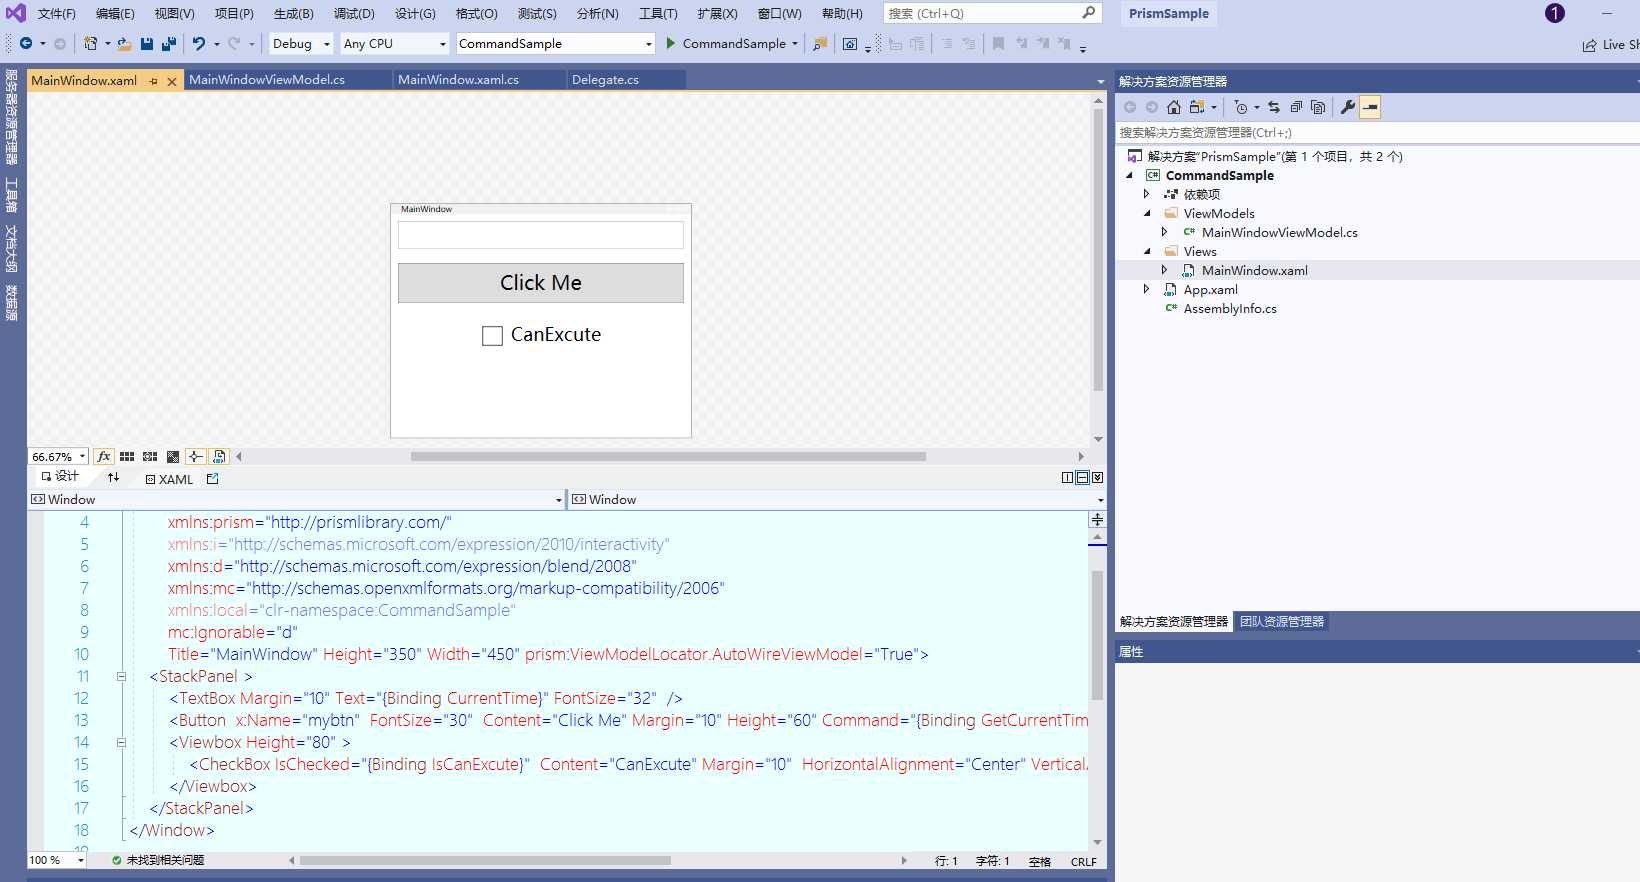This screenshot has height=882, width=1640.
Task: Open the Debug configuration dropdown
Action: tap(301, 43)
